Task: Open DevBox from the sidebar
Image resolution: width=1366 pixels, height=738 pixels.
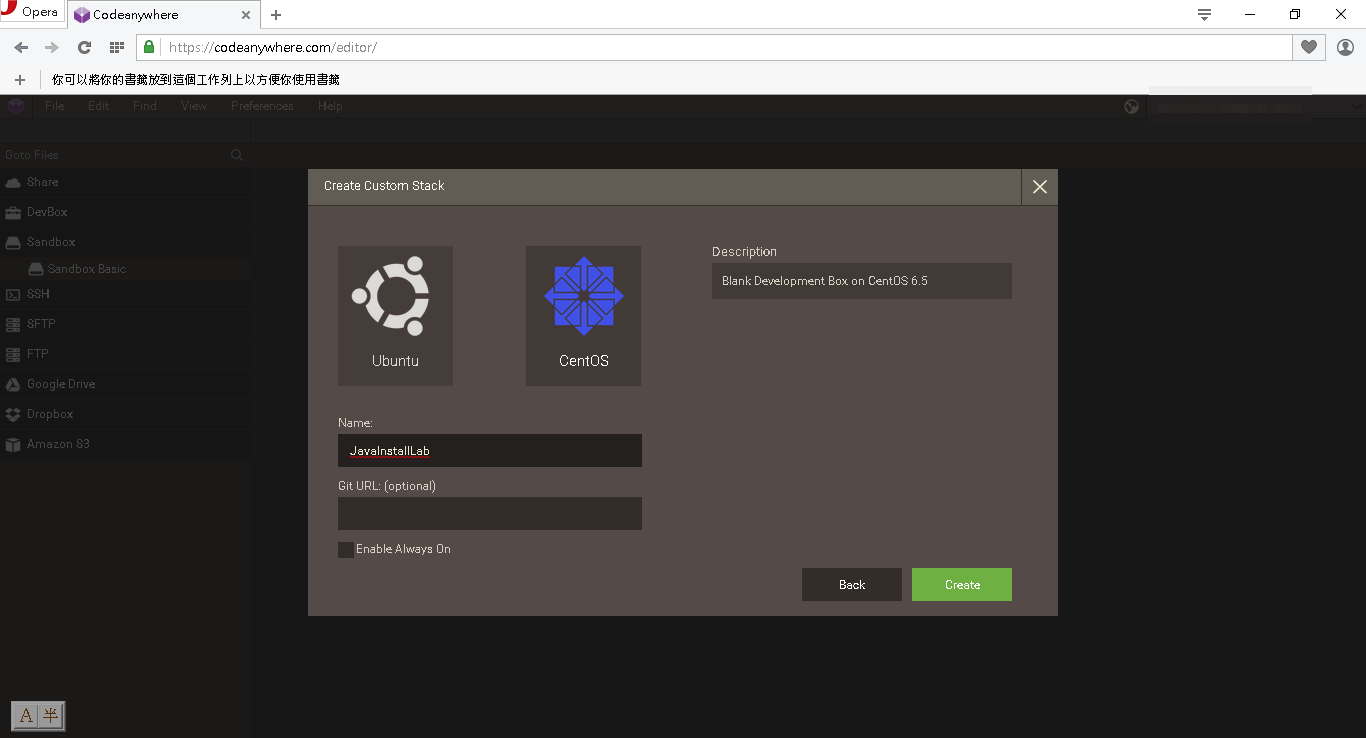Action: 45,212
